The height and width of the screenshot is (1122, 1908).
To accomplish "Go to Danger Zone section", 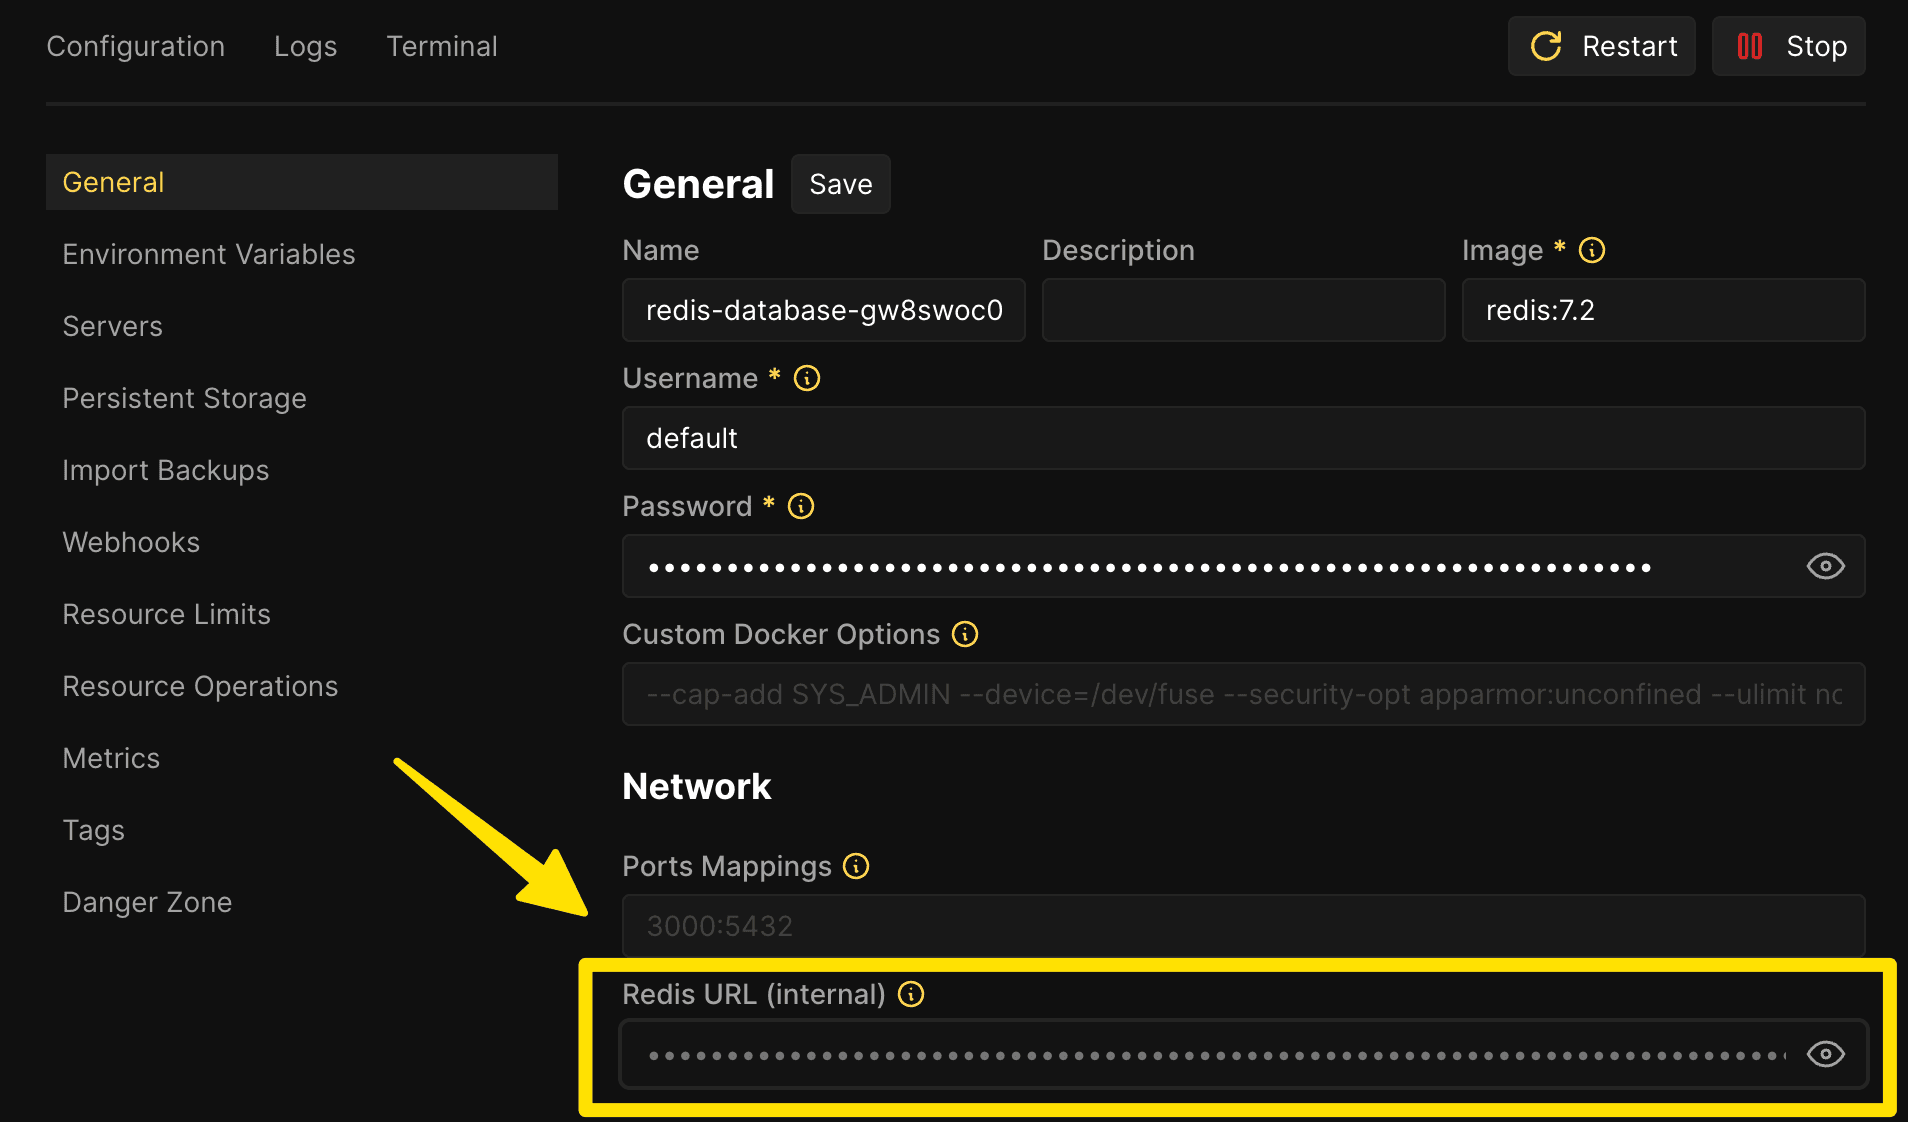I will pyautogui.click(x=302, y=902).
